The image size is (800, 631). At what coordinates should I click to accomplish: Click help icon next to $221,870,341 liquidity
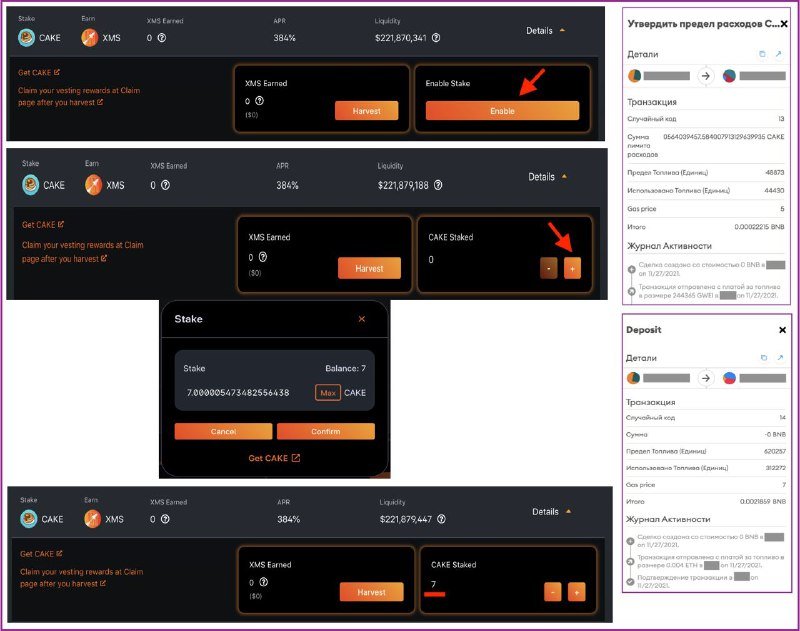point(435,38)
